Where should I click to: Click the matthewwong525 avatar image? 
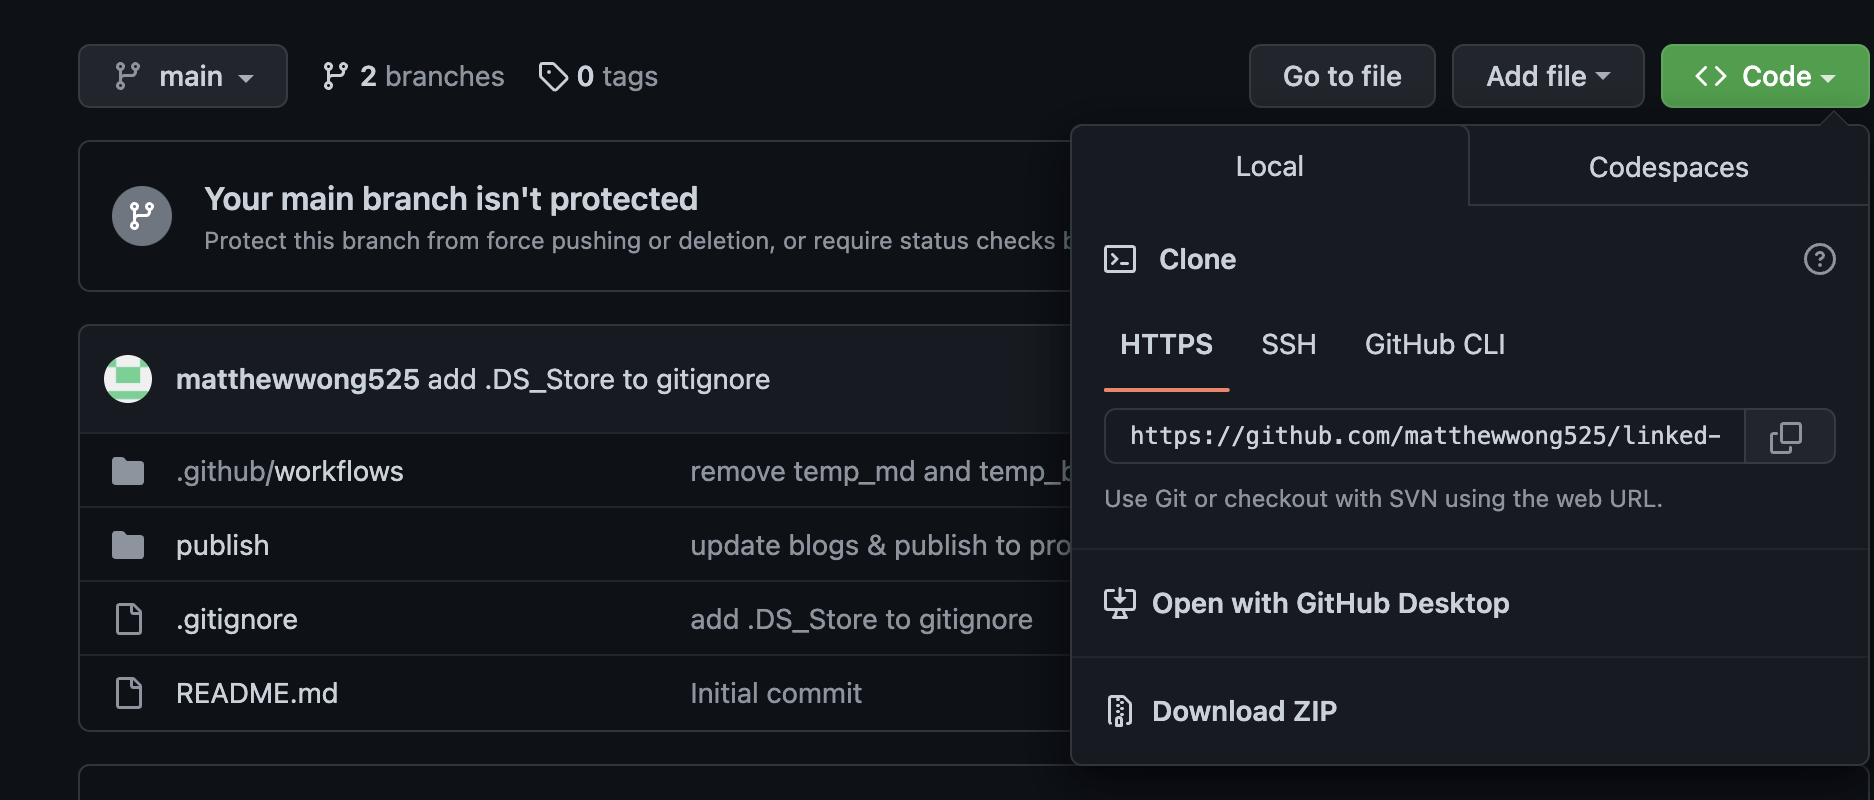pyautogui.click(x=128, y=379)
